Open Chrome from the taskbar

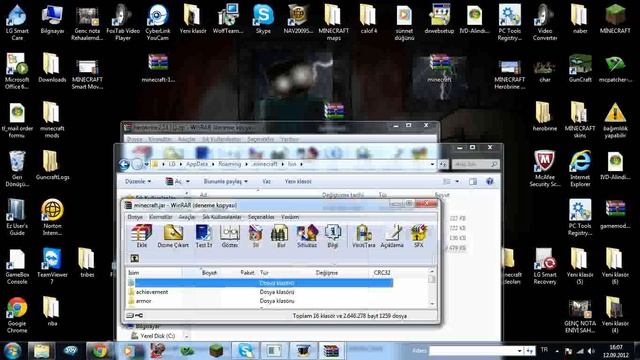99,351
